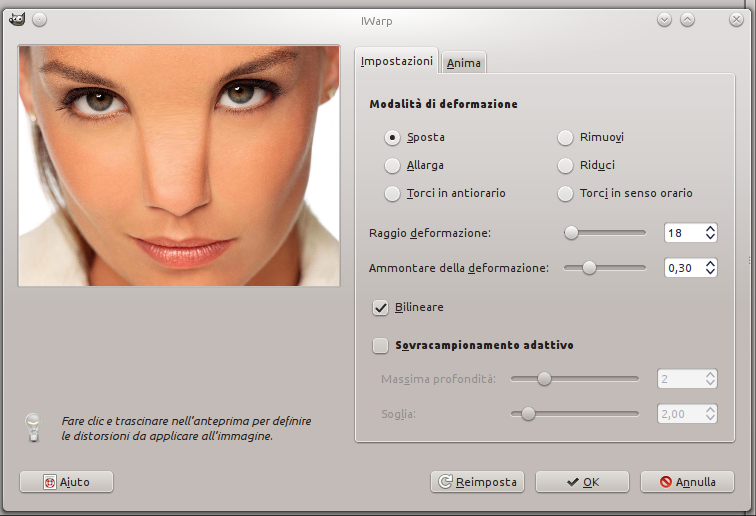Decrease Raggio deformazione with down arrow
This screenshot has height=516, width=756.
coord(710,237)
